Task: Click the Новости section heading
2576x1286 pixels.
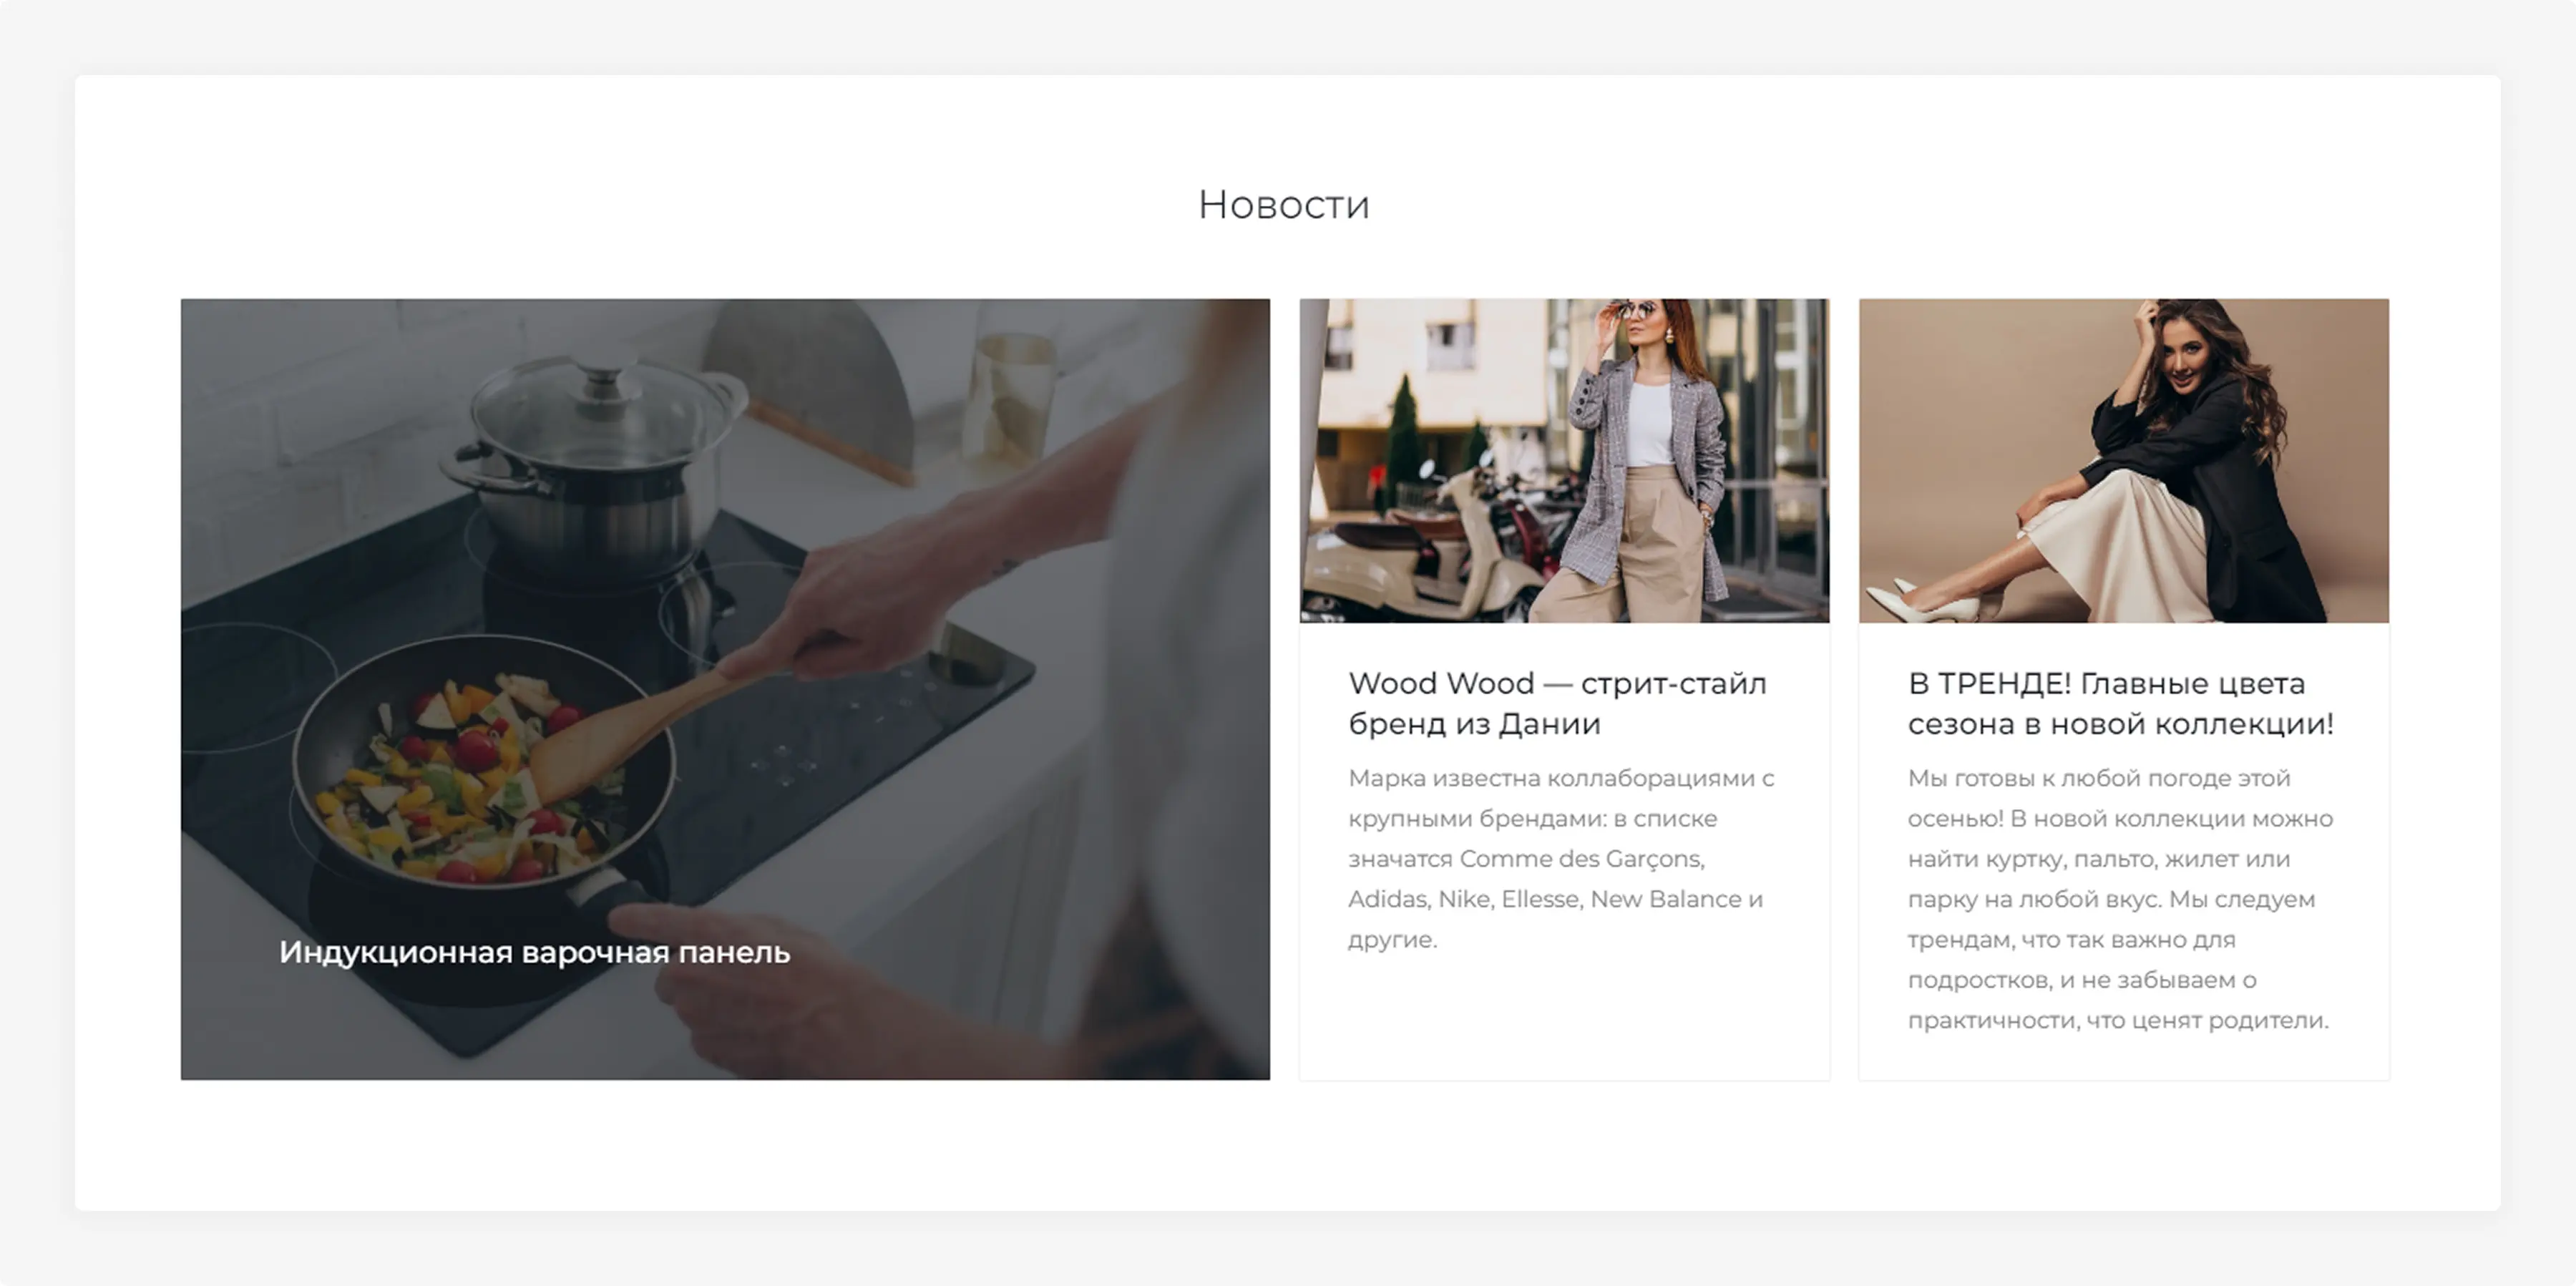Action: point(1283,205)
